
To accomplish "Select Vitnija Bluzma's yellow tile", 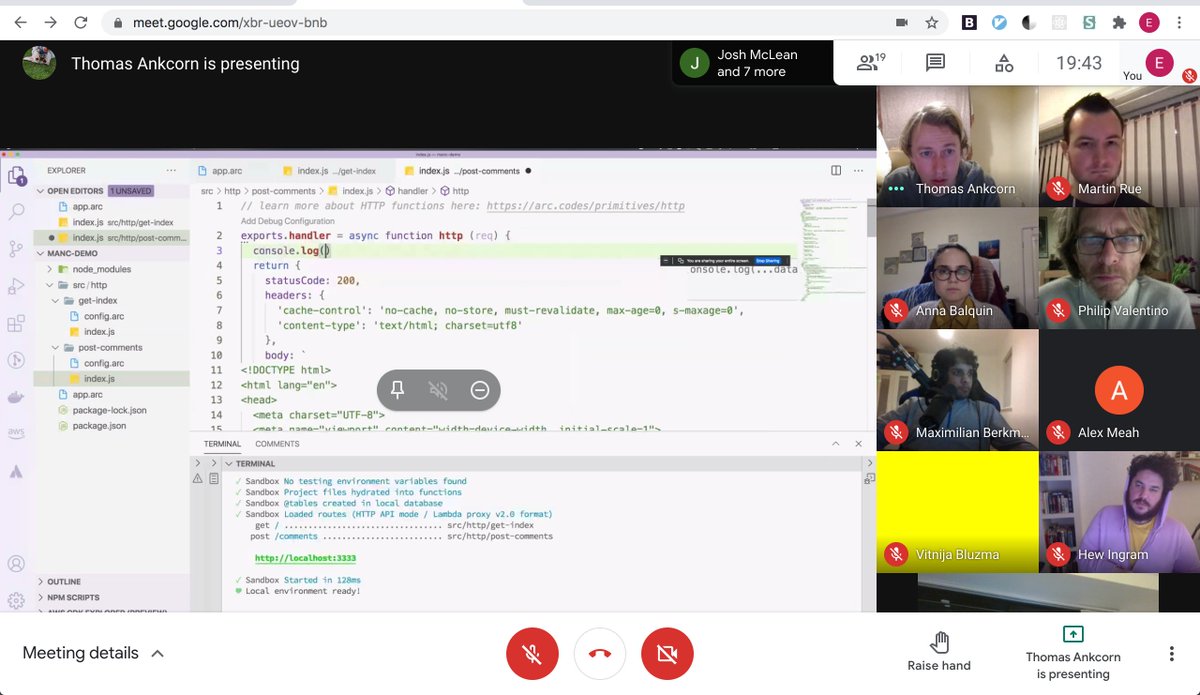I will (957, 512).
